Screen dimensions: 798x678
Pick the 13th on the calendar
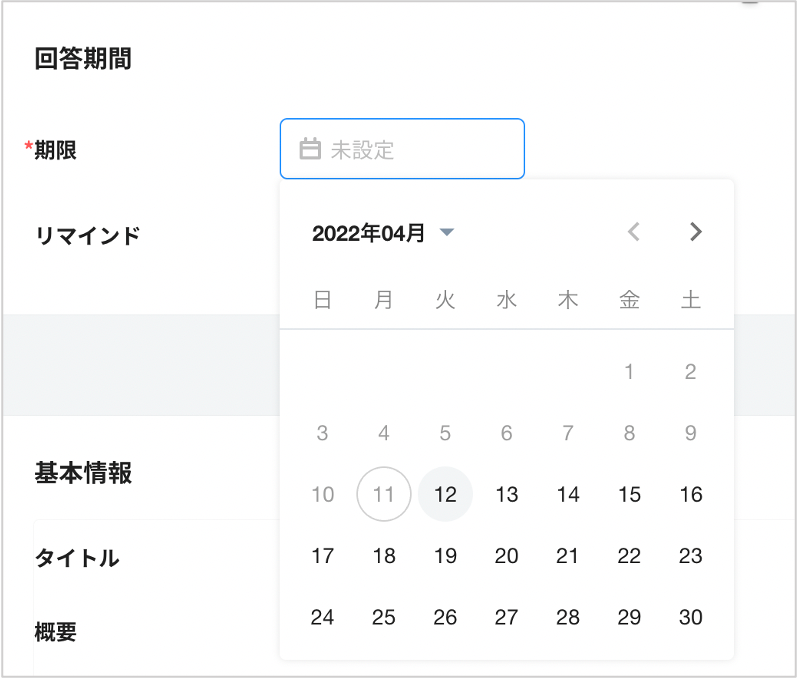(x=507, y=494)
